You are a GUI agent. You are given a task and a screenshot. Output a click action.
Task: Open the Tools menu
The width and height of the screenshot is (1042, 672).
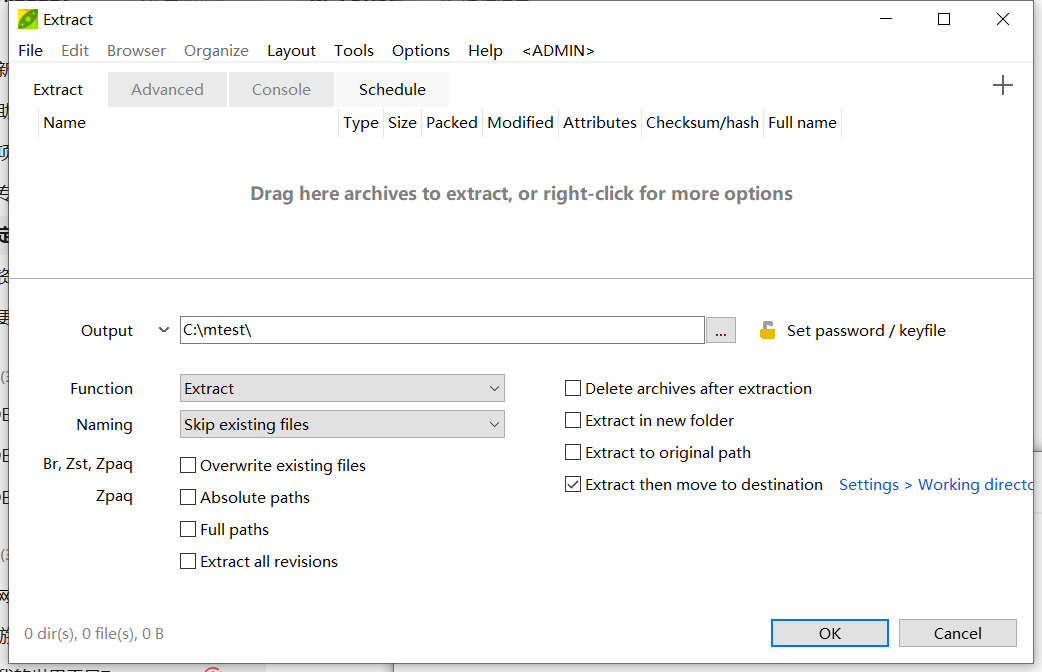(354, 51)
